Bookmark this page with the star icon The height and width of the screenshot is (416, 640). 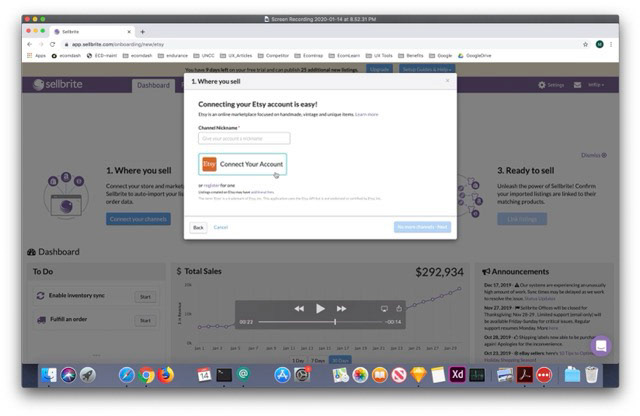(x=585, y=44)
